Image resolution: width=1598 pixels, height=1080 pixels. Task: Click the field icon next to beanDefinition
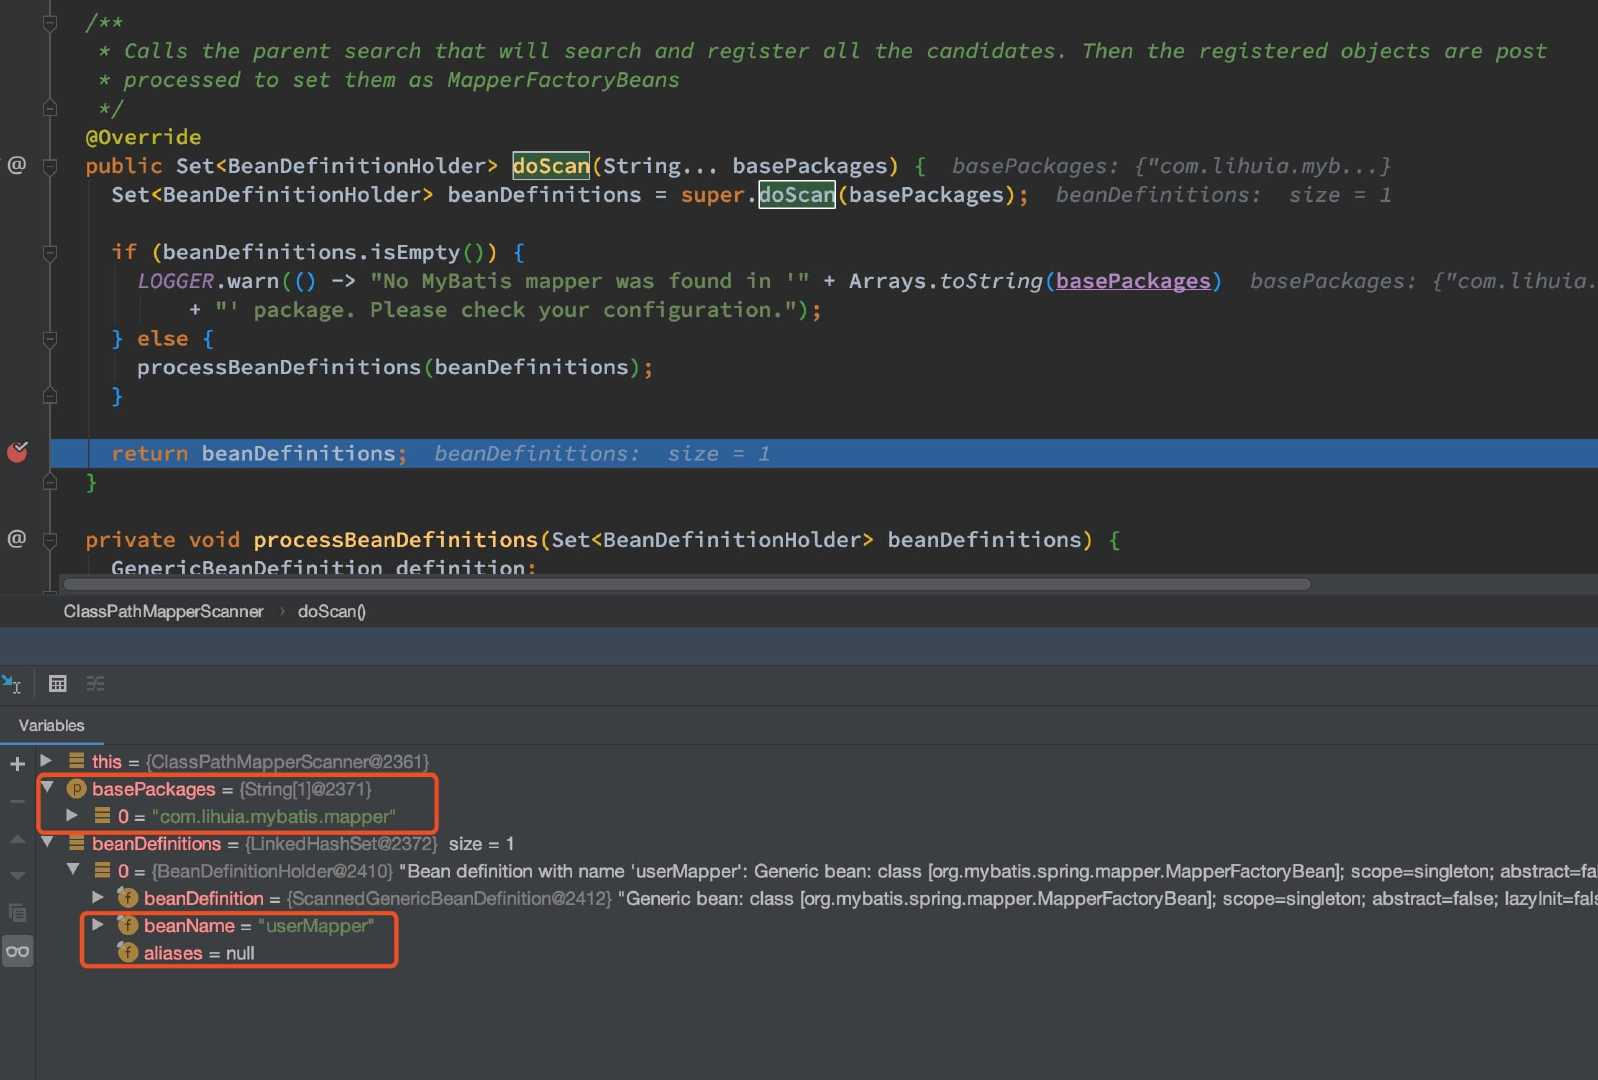pyautogui.click(x=128, y=898)
